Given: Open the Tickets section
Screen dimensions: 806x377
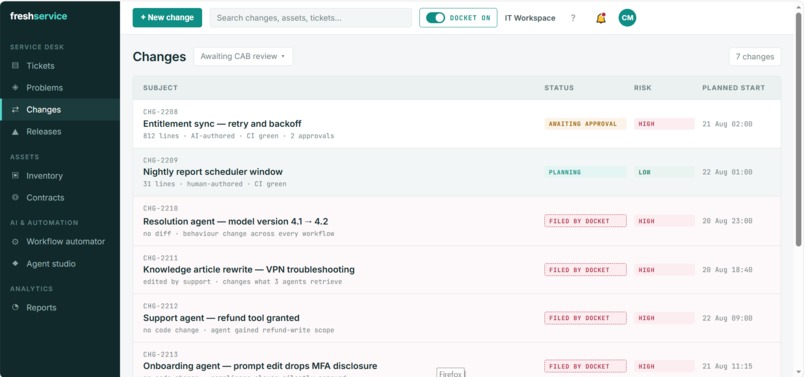Looking at the screenshot, I should pos(40,66).
